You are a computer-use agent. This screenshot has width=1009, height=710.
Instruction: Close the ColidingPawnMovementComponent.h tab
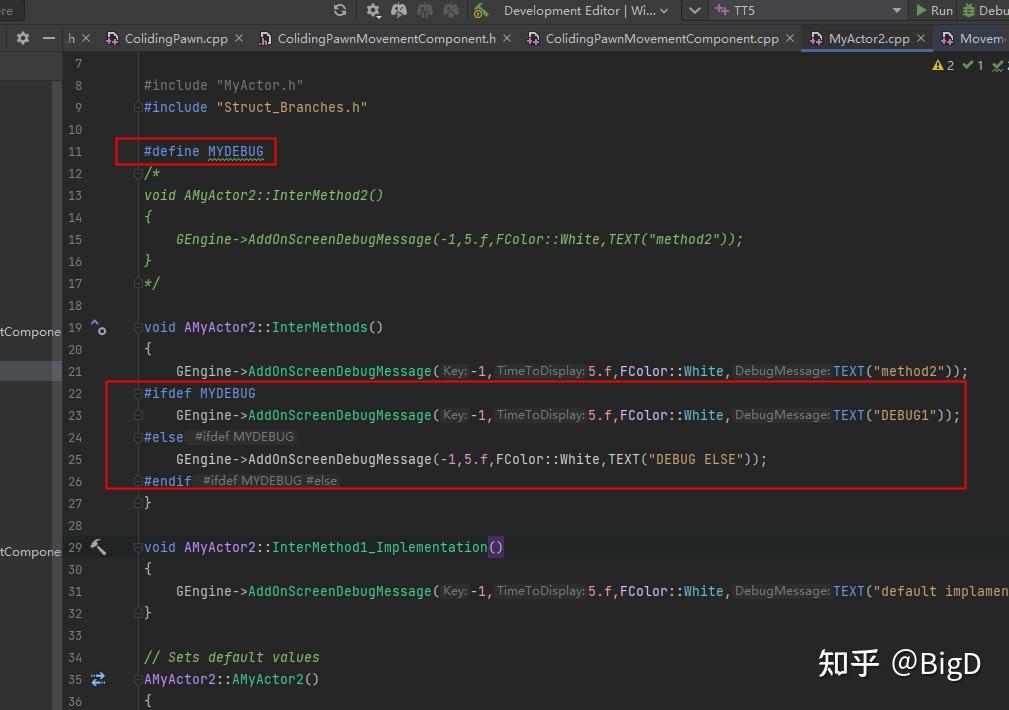(507, 39)
